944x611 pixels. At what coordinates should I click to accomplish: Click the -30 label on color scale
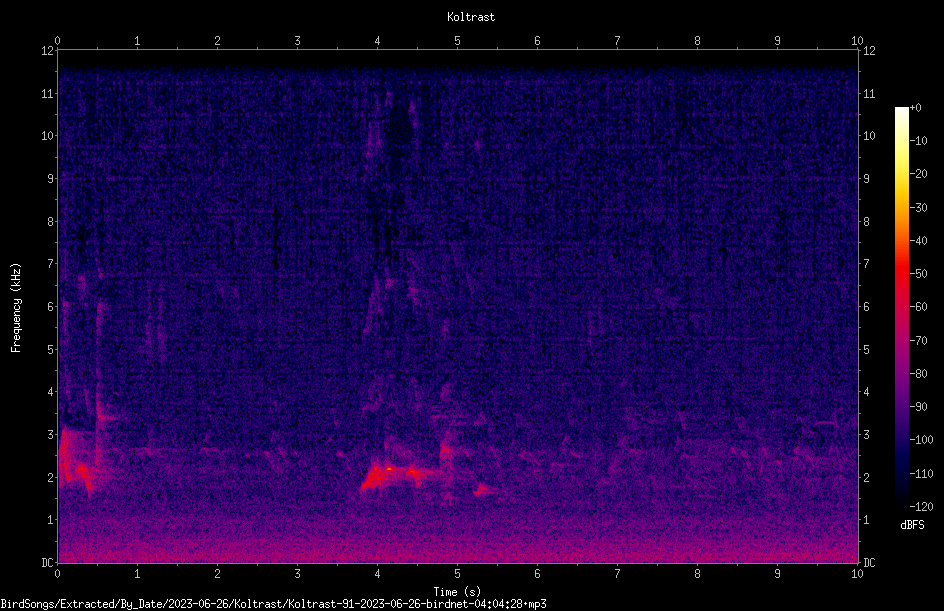pyautogui.click(x=918, y=208)
